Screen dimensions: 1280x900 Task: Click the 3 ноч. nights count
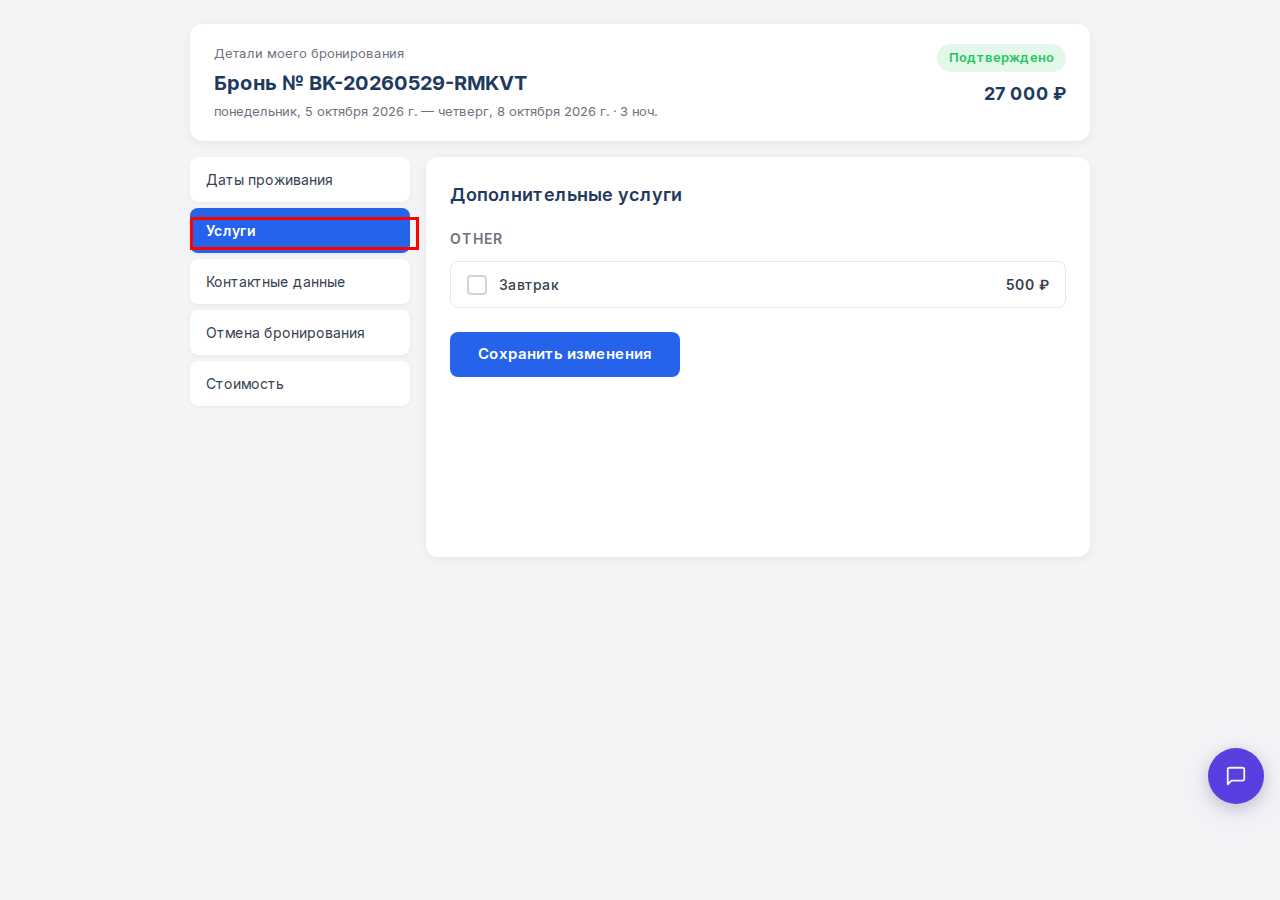click(x=639, y=111)
